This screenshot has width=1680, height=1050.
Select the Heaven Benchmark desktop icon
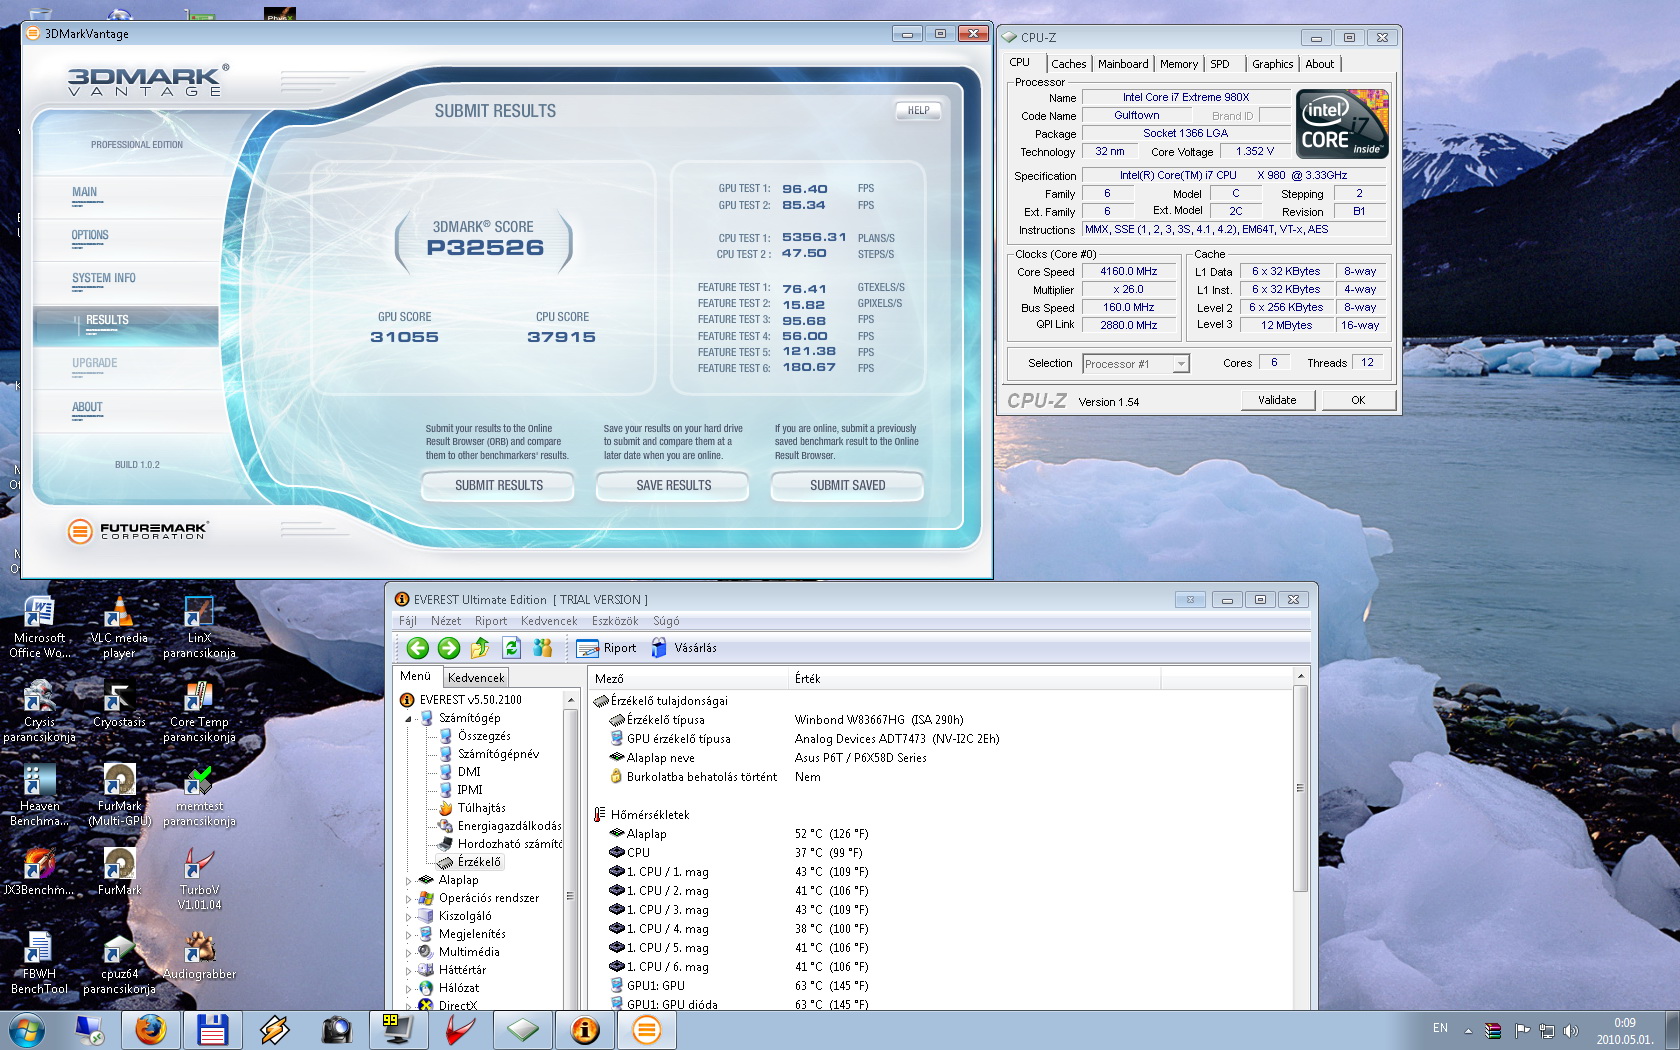(x=39, y=795)
